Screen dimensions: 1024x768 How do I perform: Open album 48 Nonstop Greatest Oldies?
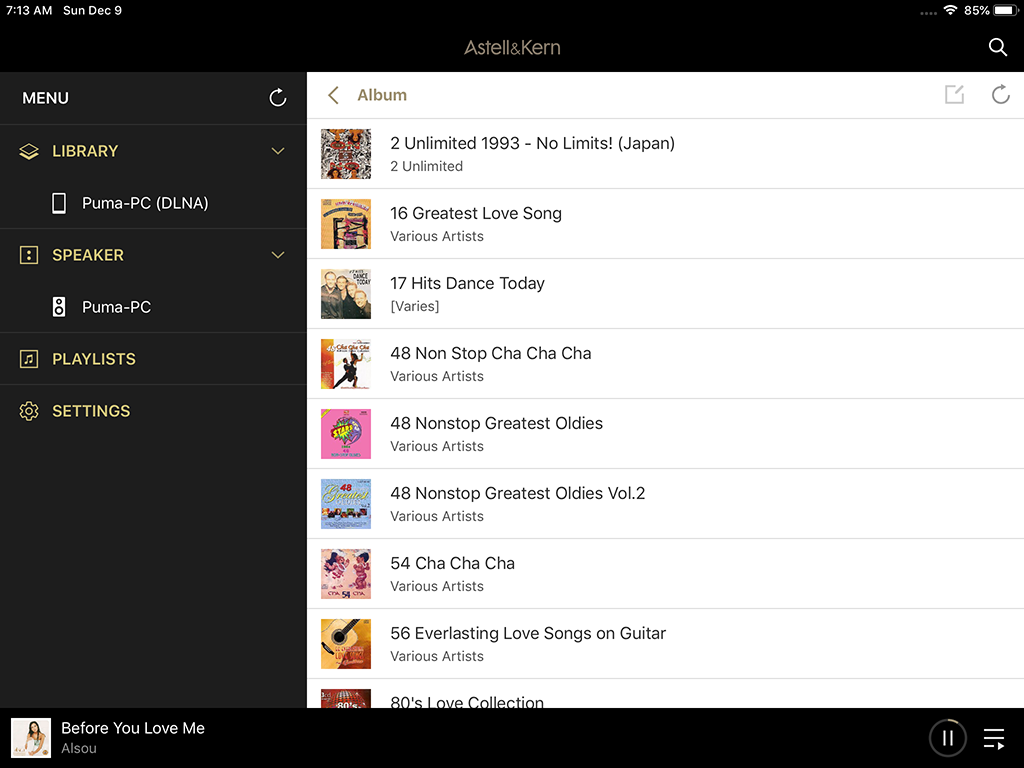coord(665,434)
